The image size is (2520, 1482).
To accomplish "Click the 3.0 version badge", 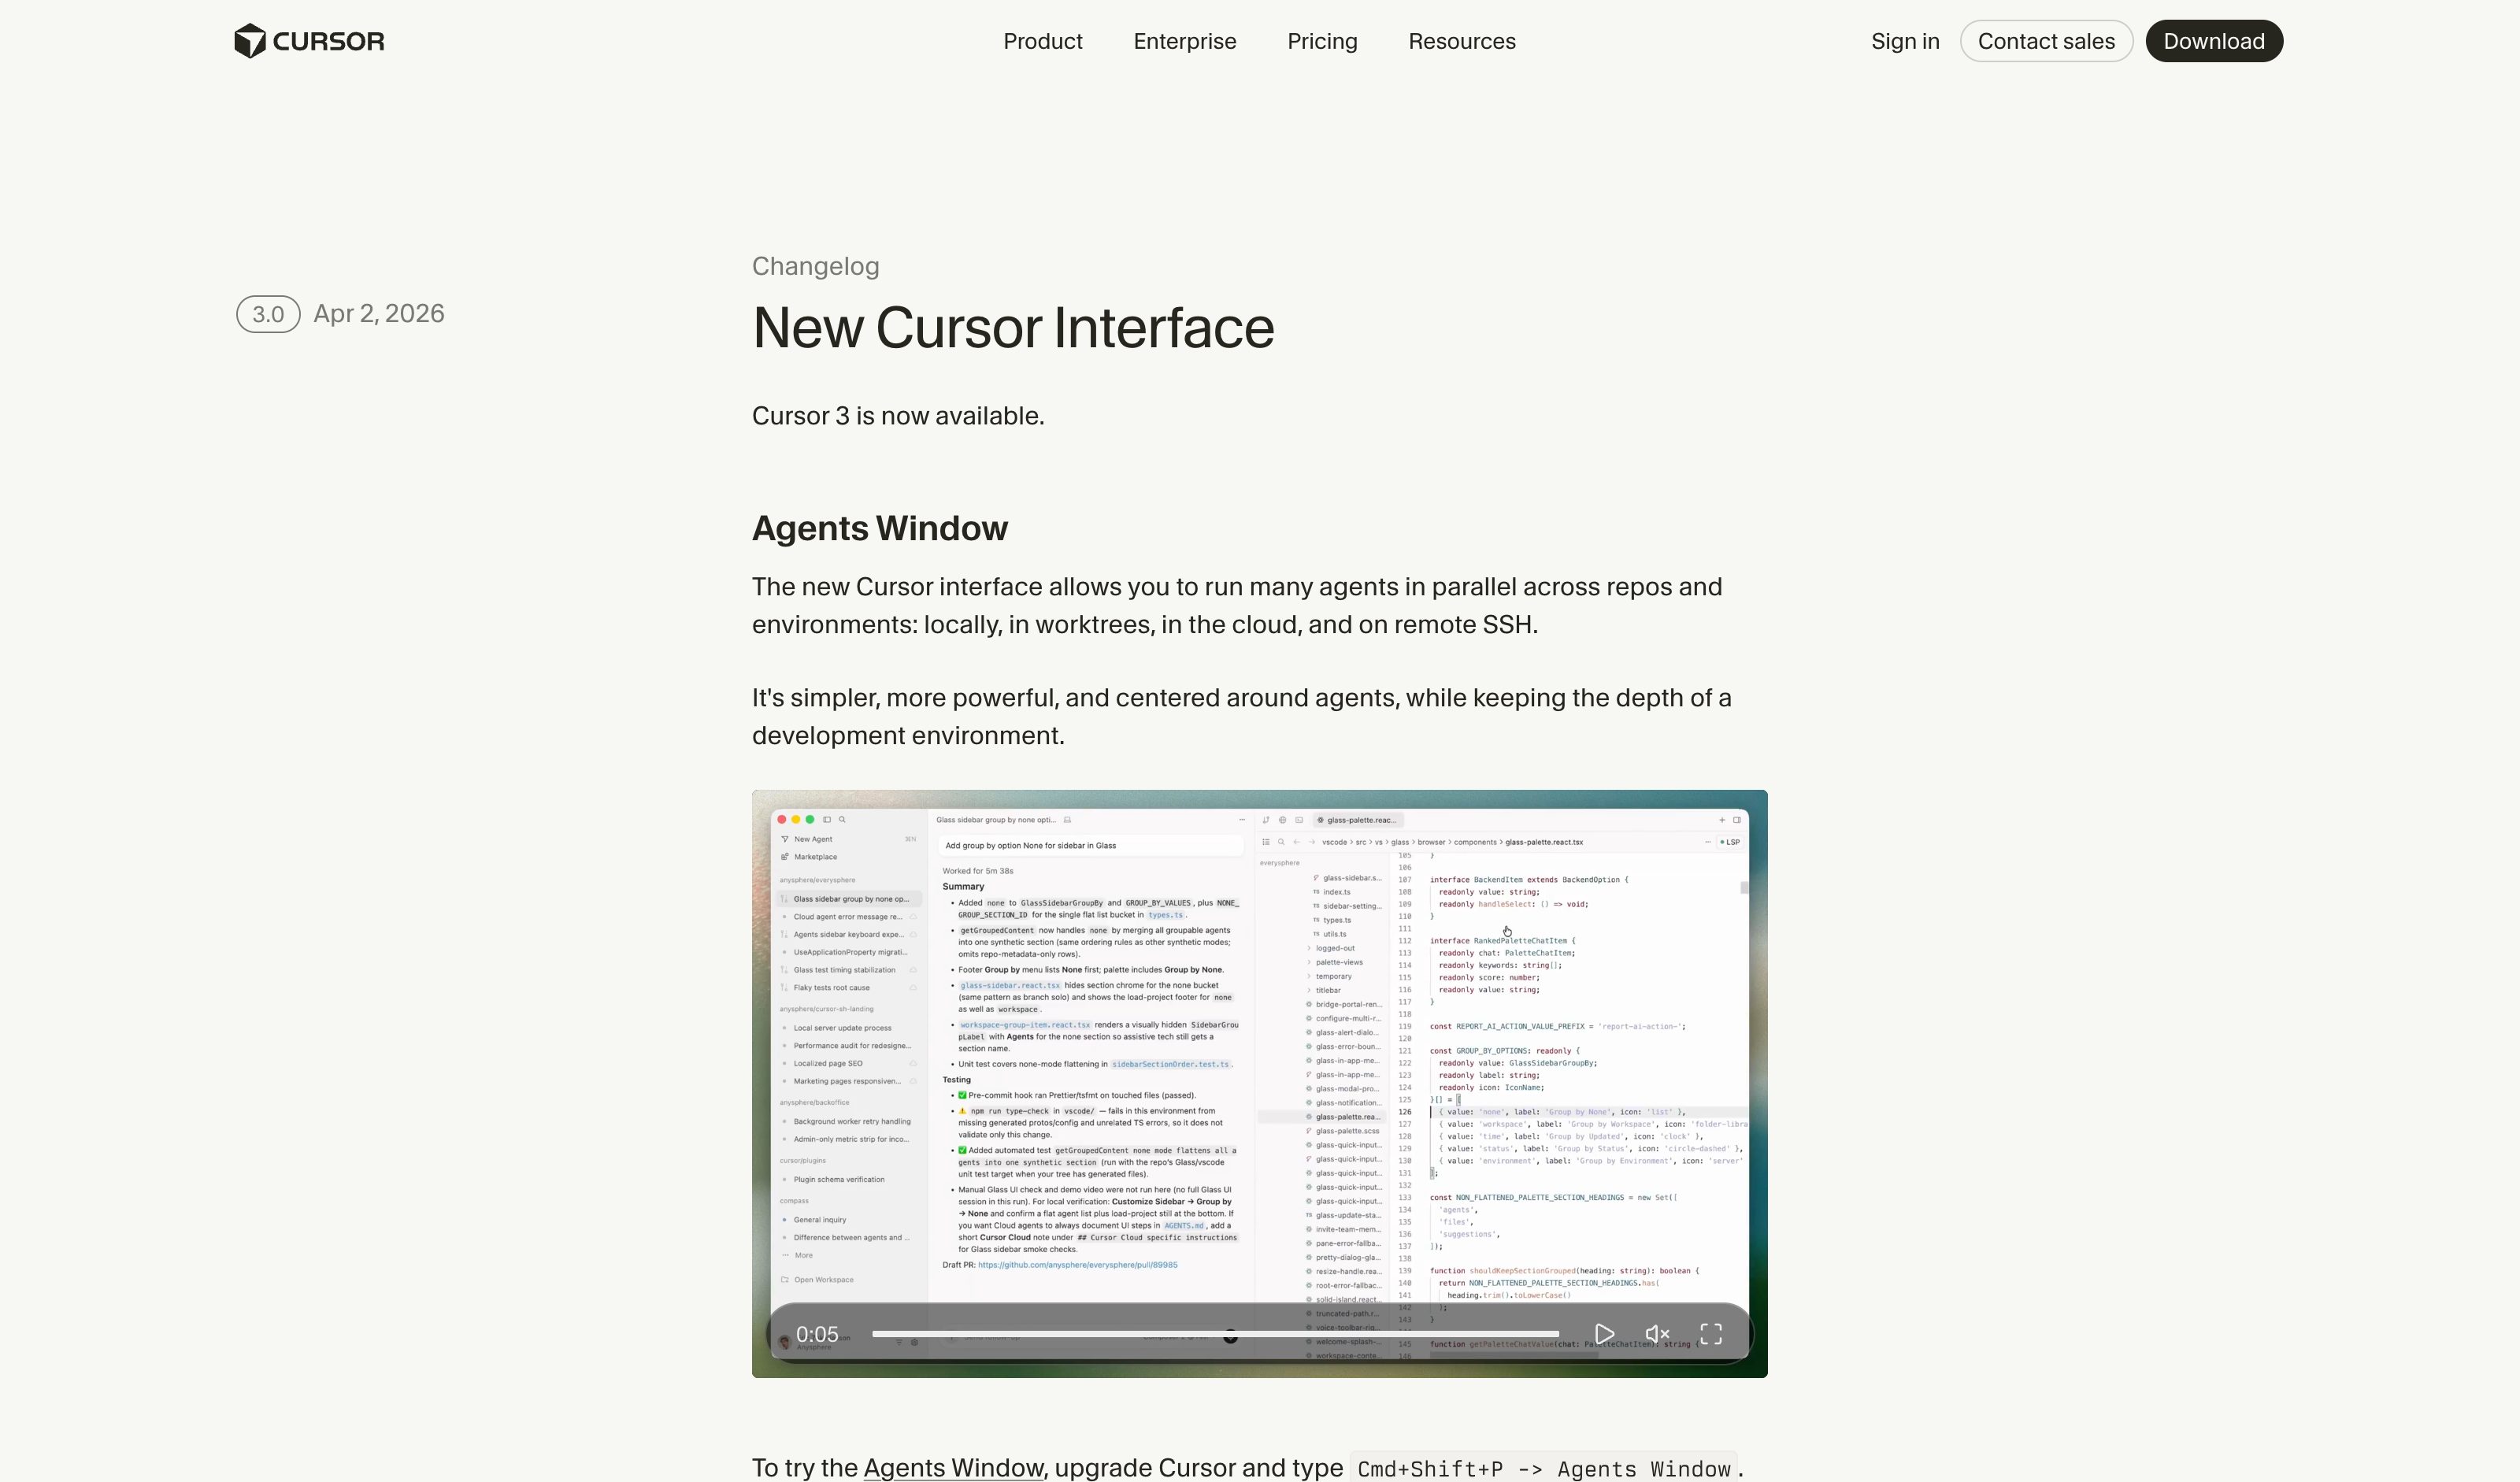I will point(268,314).
